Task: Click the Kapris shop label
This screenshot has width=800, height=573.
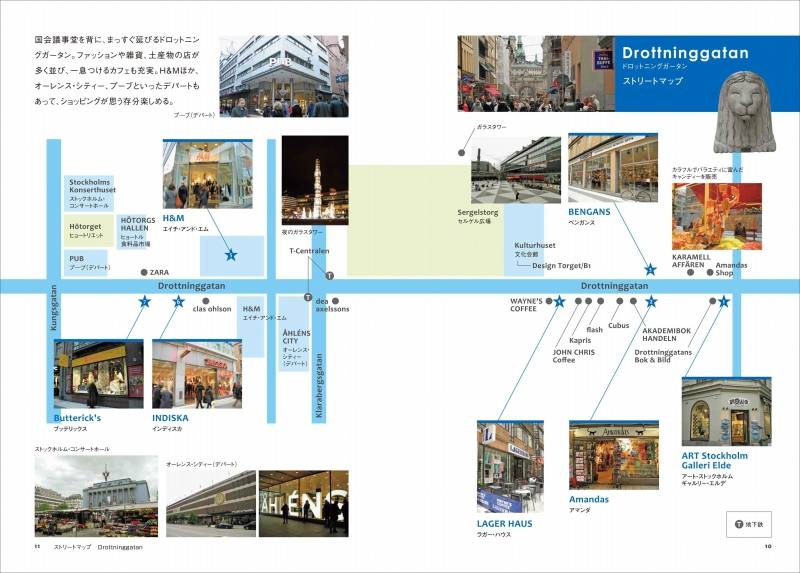Action: (580, 340)
